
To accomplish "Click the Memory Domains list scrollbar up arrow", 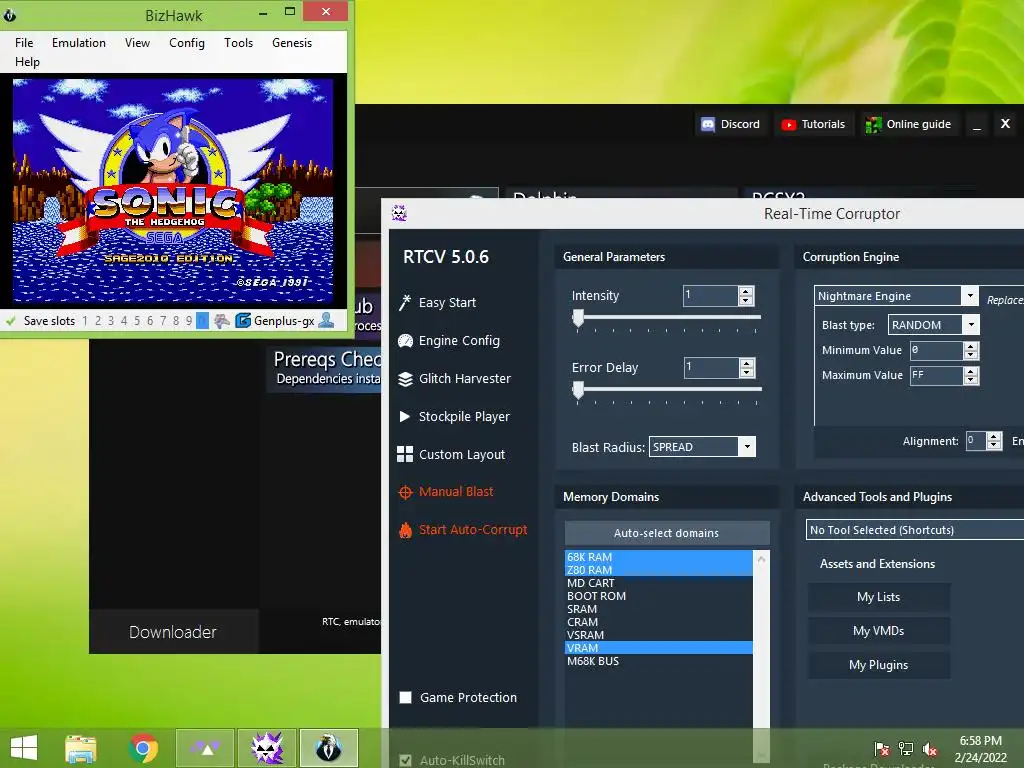I will pos(761,558).
